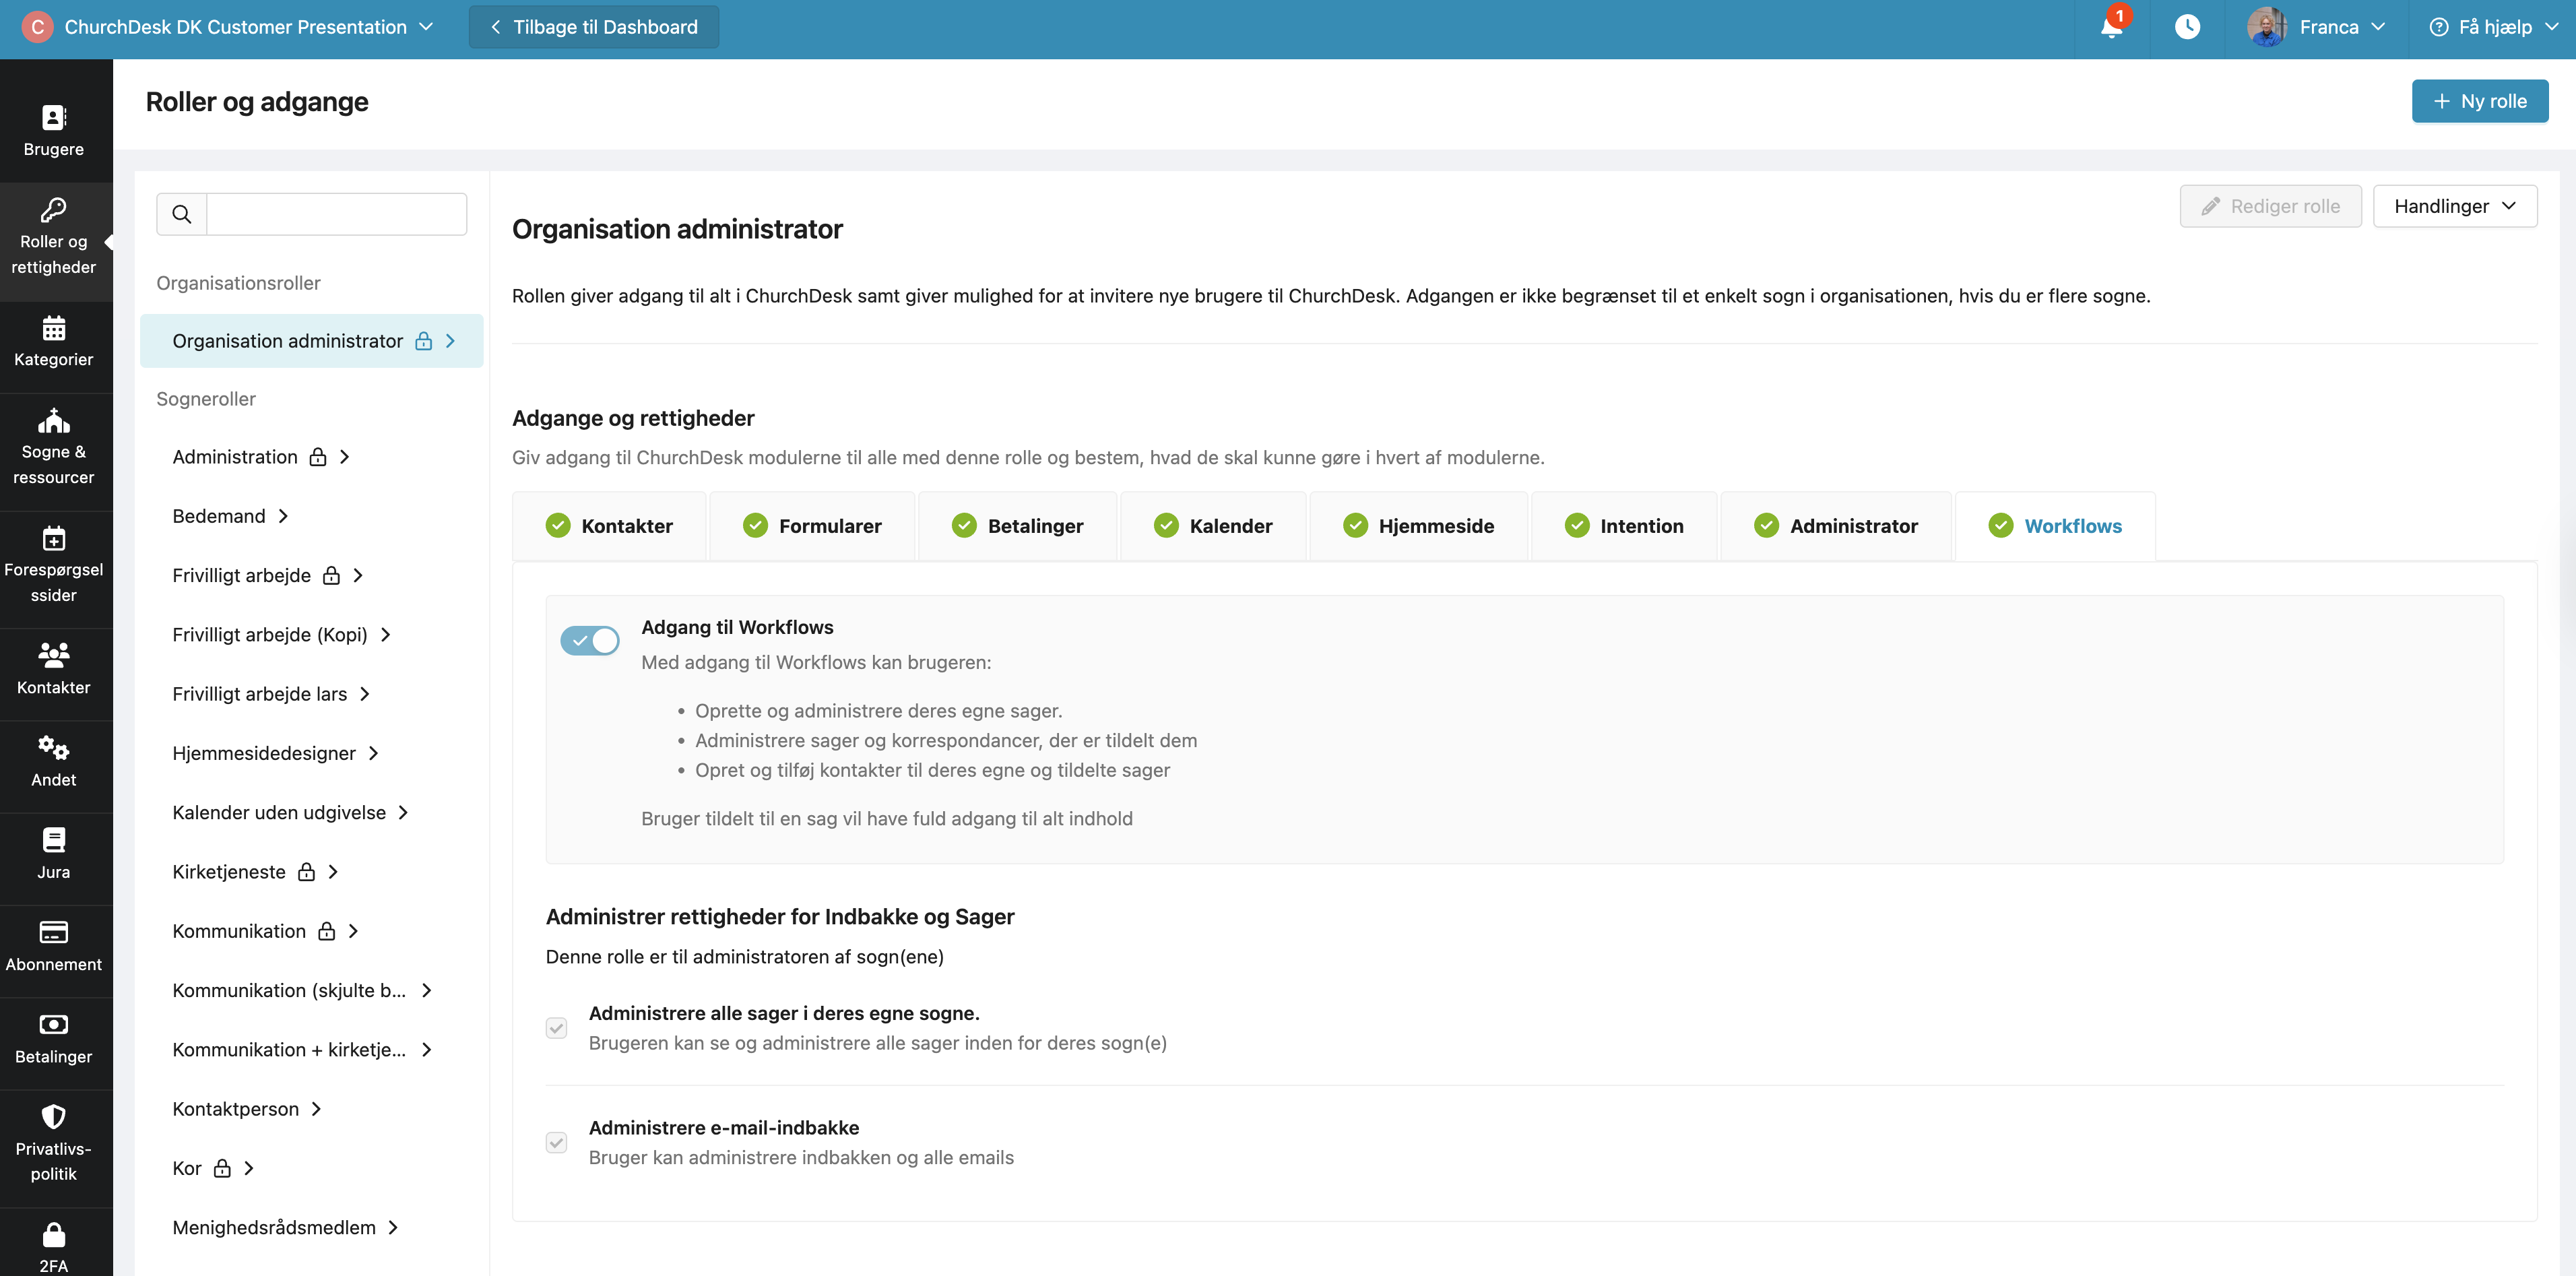Open the Betalinger module in the sidebar
Screen dimensions: 2576x1276
54,1040
